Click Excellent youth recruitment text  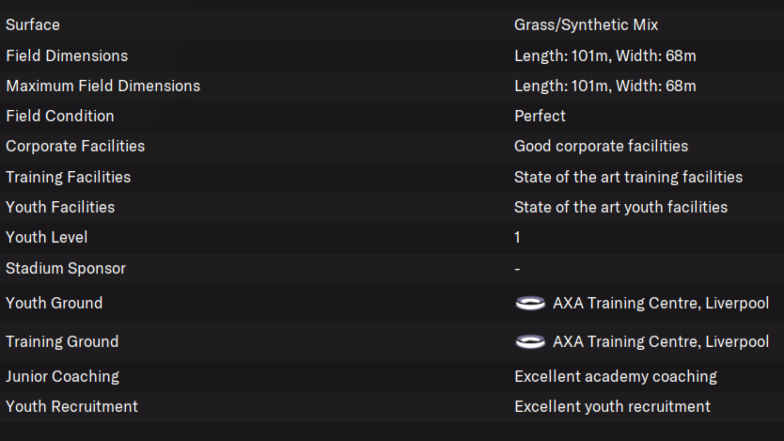(612, 406)
